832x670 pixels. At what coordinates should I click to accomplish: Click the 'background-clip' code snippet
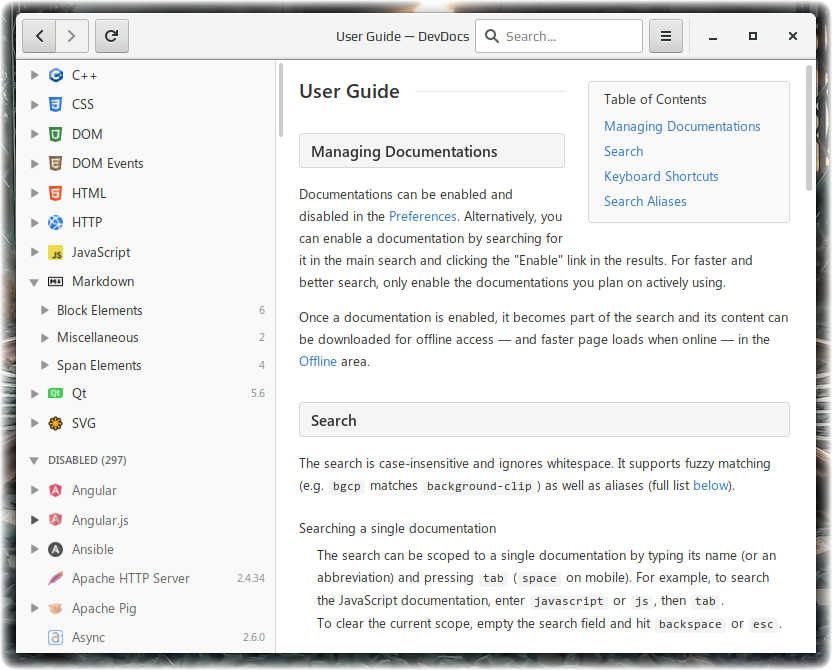click(479, 486)
